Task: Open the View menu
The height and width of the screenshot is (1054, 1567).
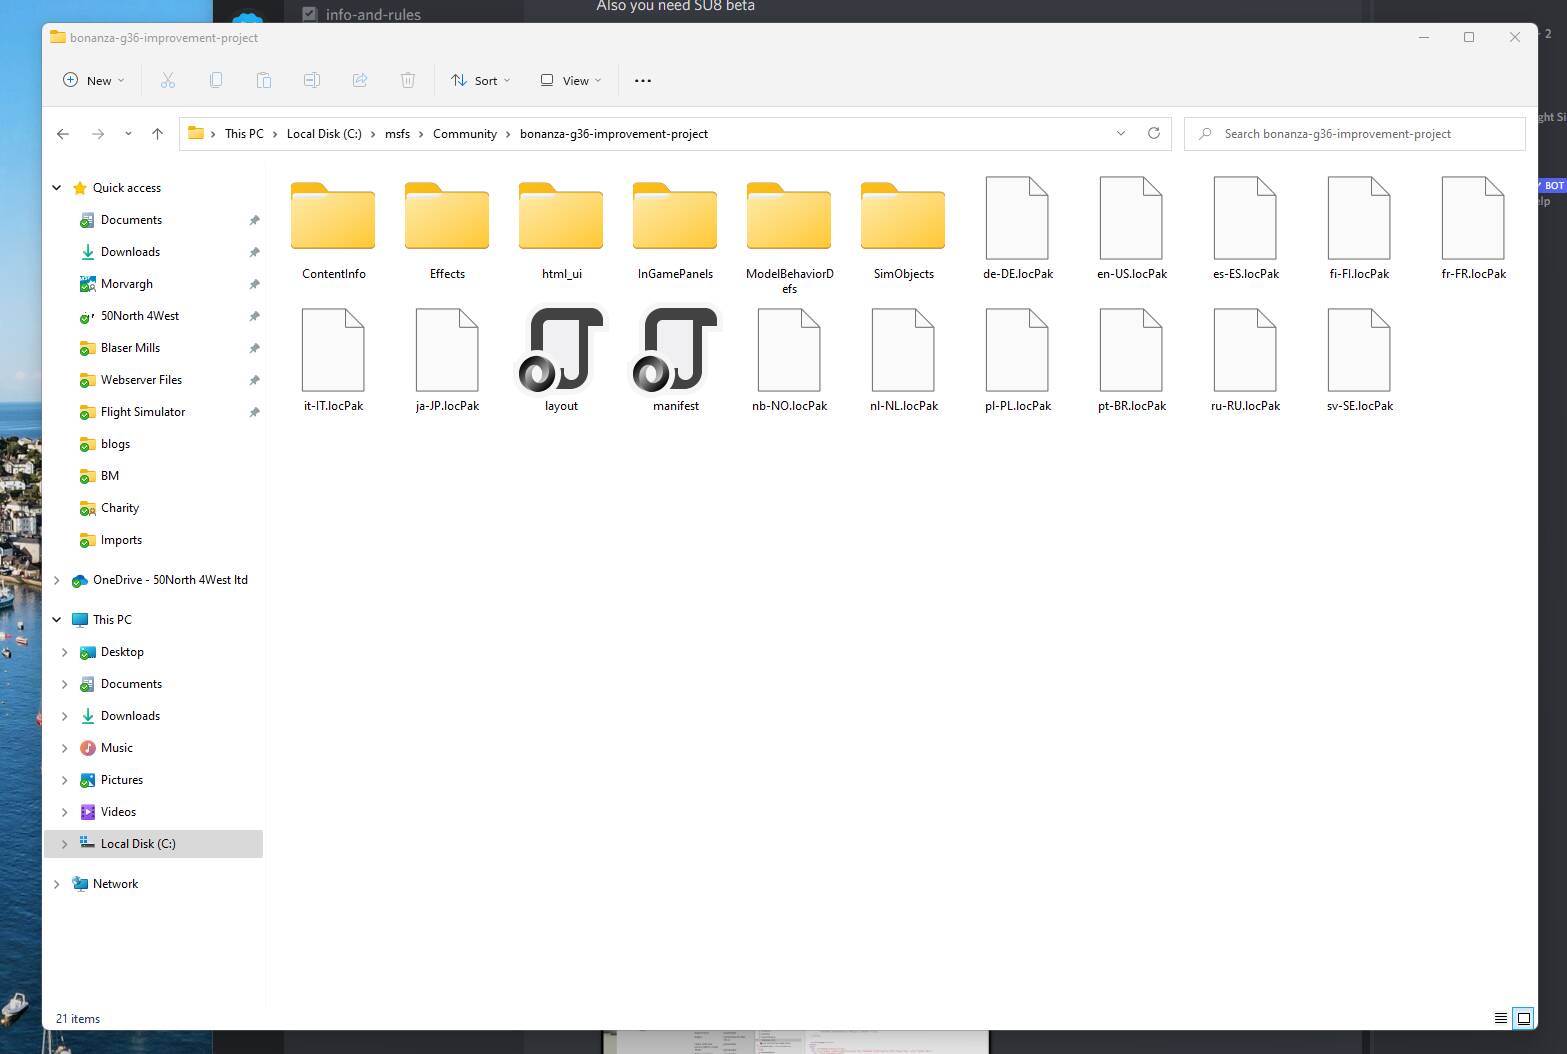Action: [x=571, y=80]
